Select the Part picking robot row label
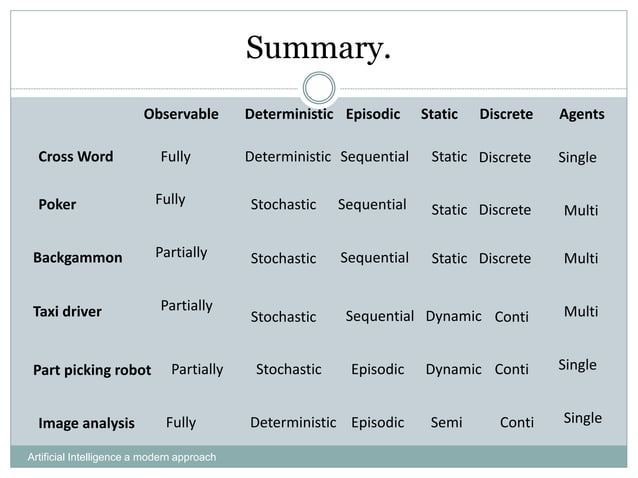The height and width of the screenshot is (478, 638). tap(92, 370)
